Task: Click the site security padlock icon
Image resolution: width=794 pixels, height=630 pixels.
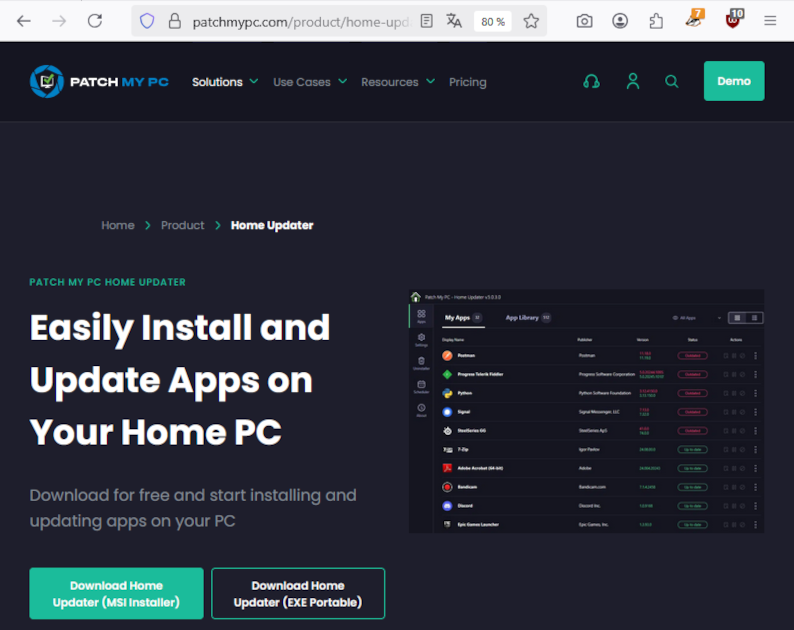Action: [175, 21]
